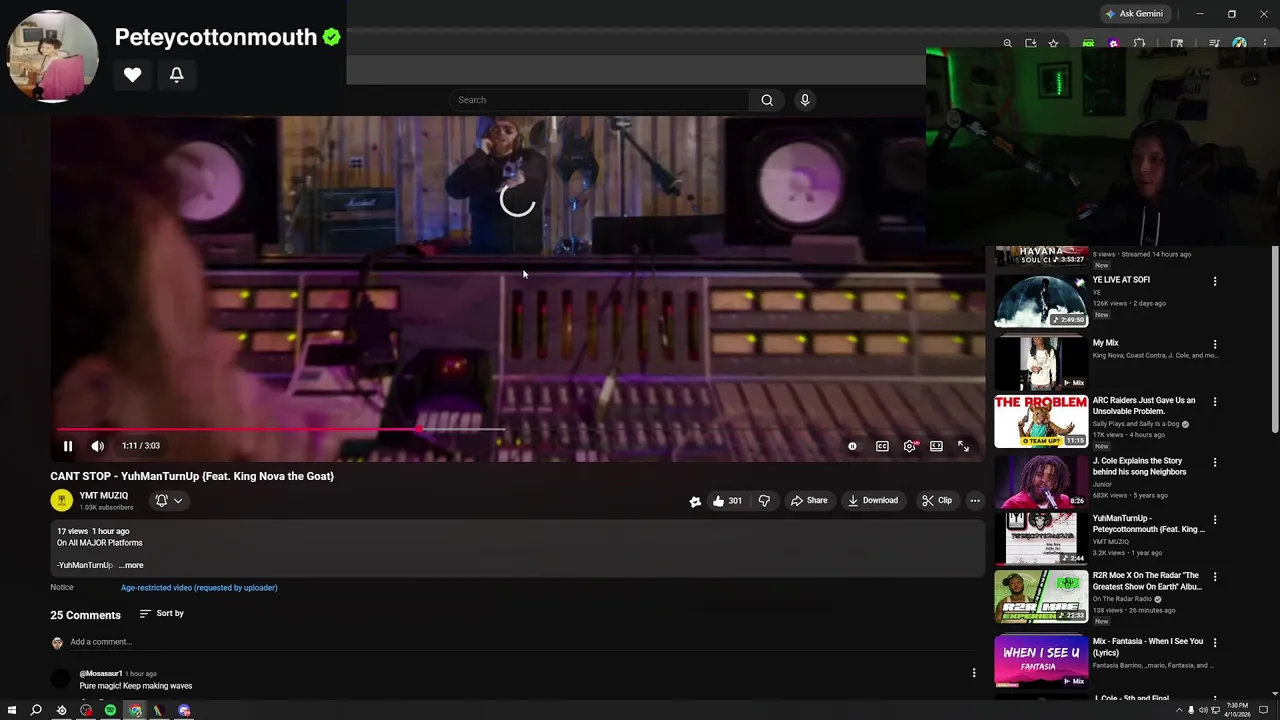Click the Peteycottonmouth profile picture
Viewport: 1280px width, 720px height.
tap(53, 56)
